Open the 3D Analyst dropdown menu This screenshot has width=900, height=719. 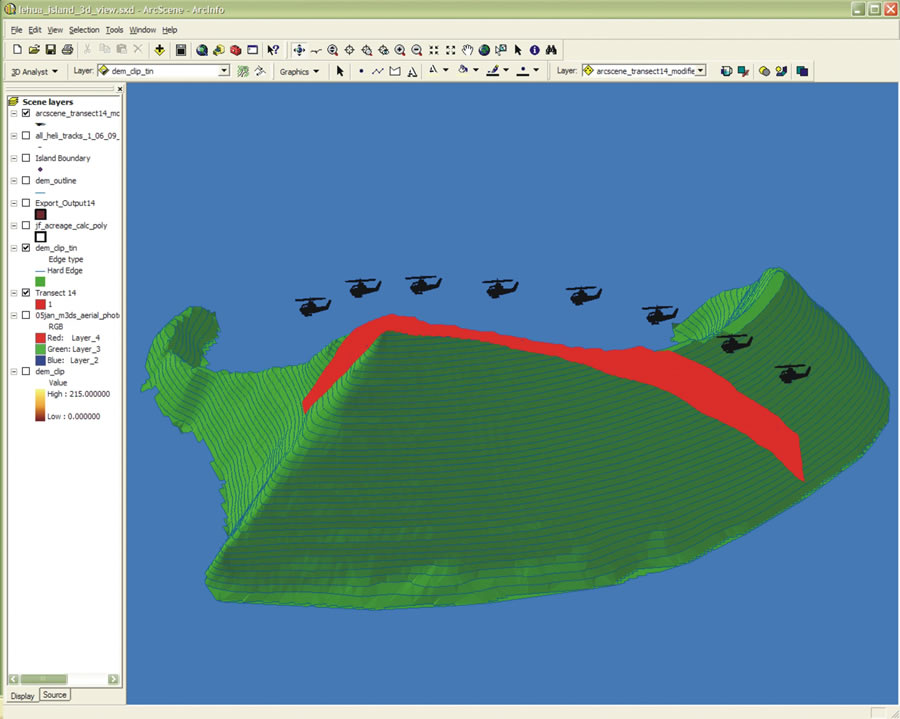pos(34,72)
